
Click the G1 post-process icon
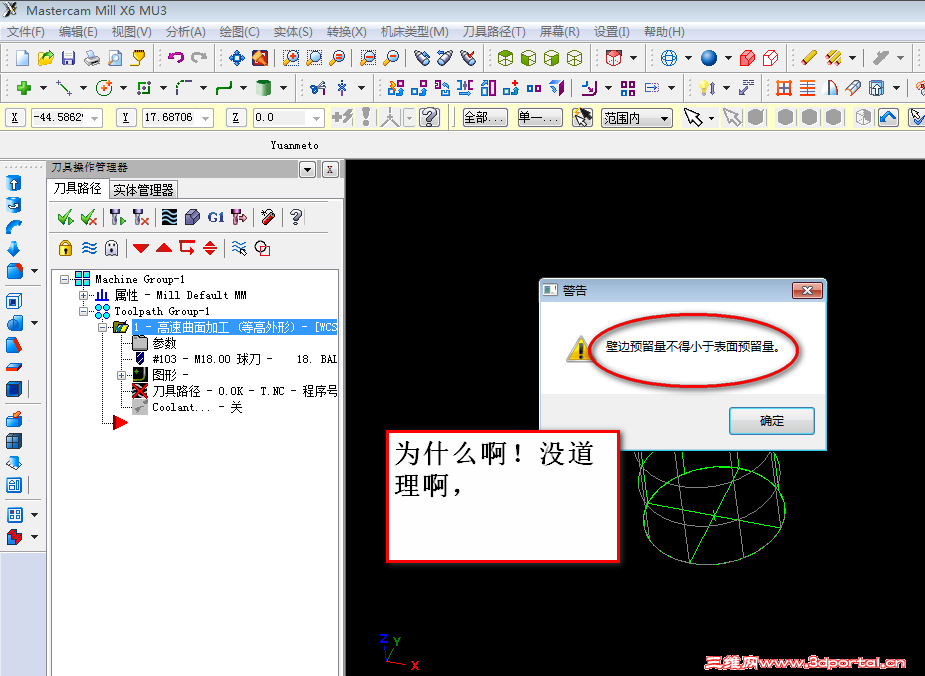pyautogui.click(x=216, y=218)
